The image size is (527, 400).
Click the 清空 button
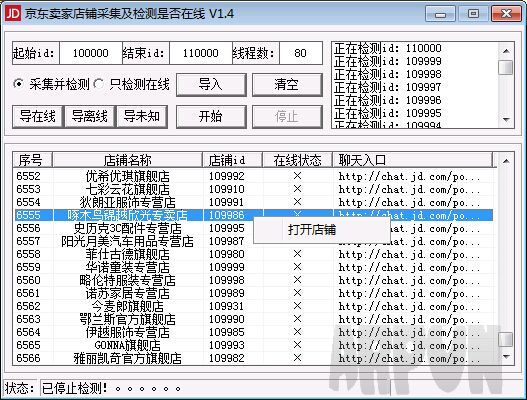click(287, 85)
